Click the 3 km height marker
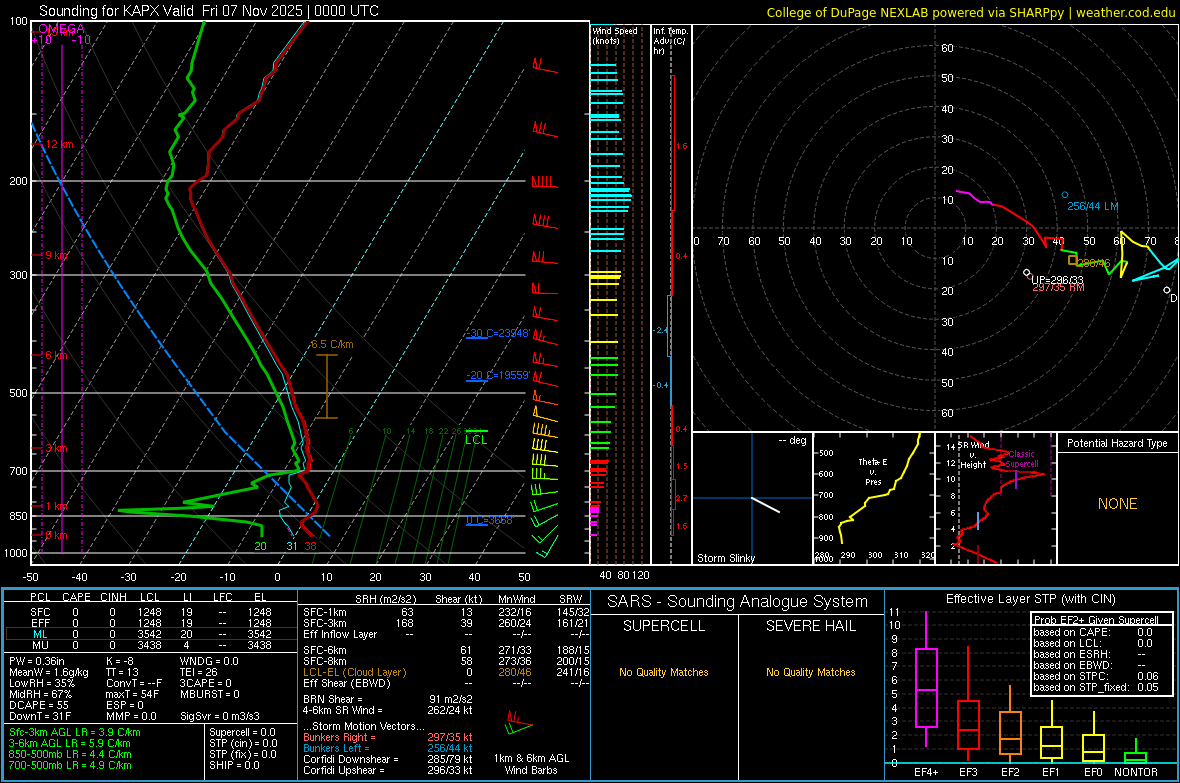 pyautogui.click(x=56, y=448)
